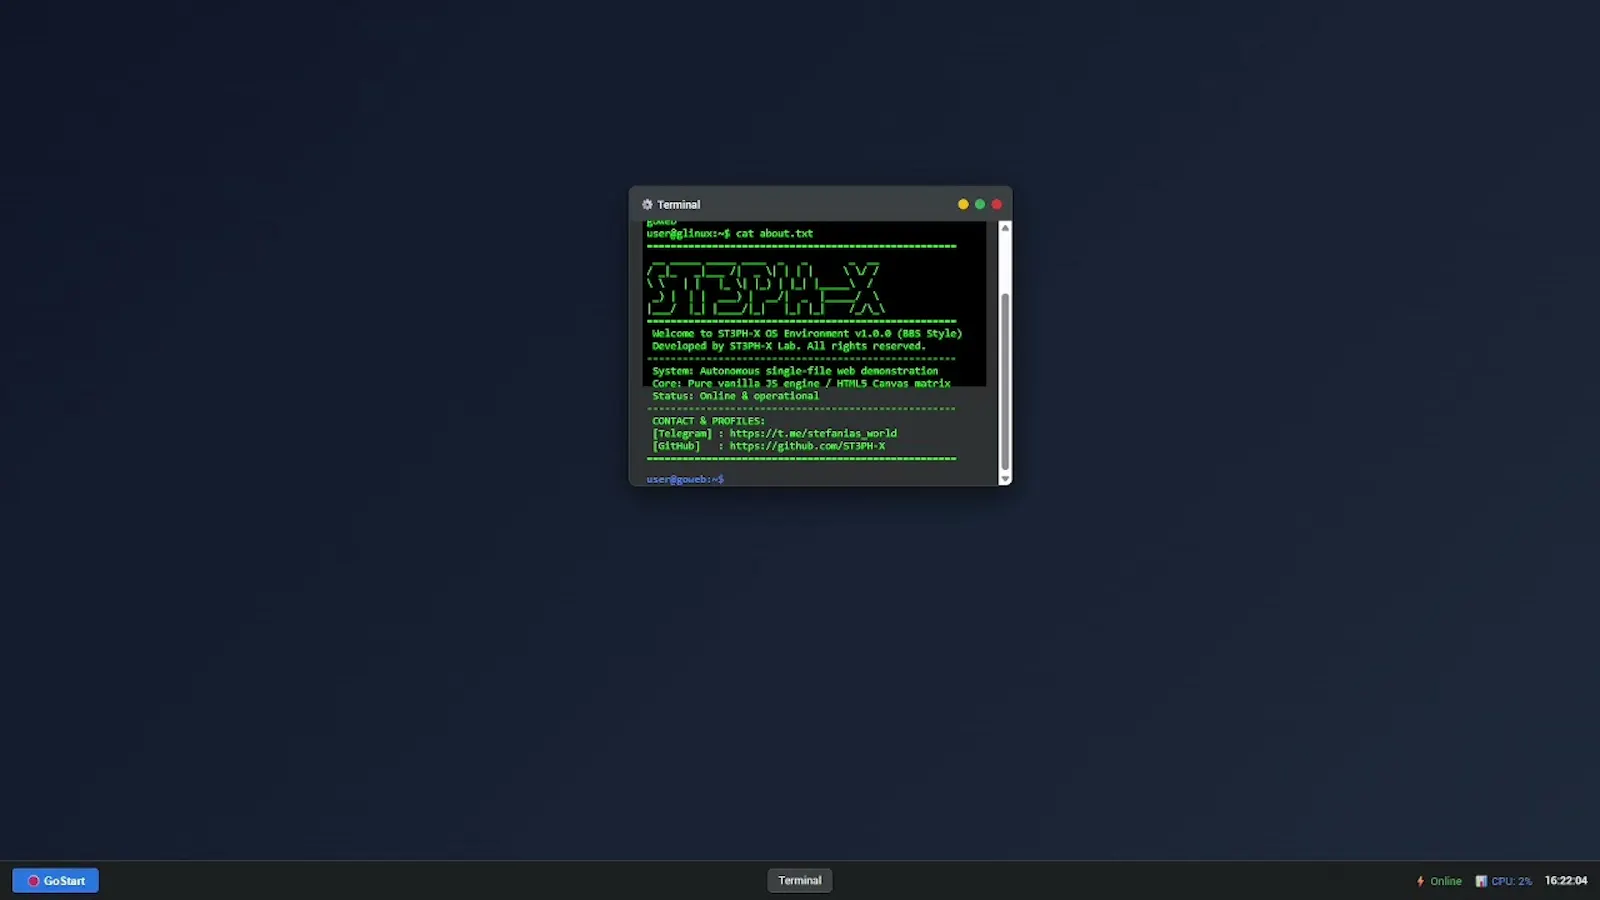
Task: Click the 'Developed by ST3PH-X Lab' line
Action: click(789, 346)
